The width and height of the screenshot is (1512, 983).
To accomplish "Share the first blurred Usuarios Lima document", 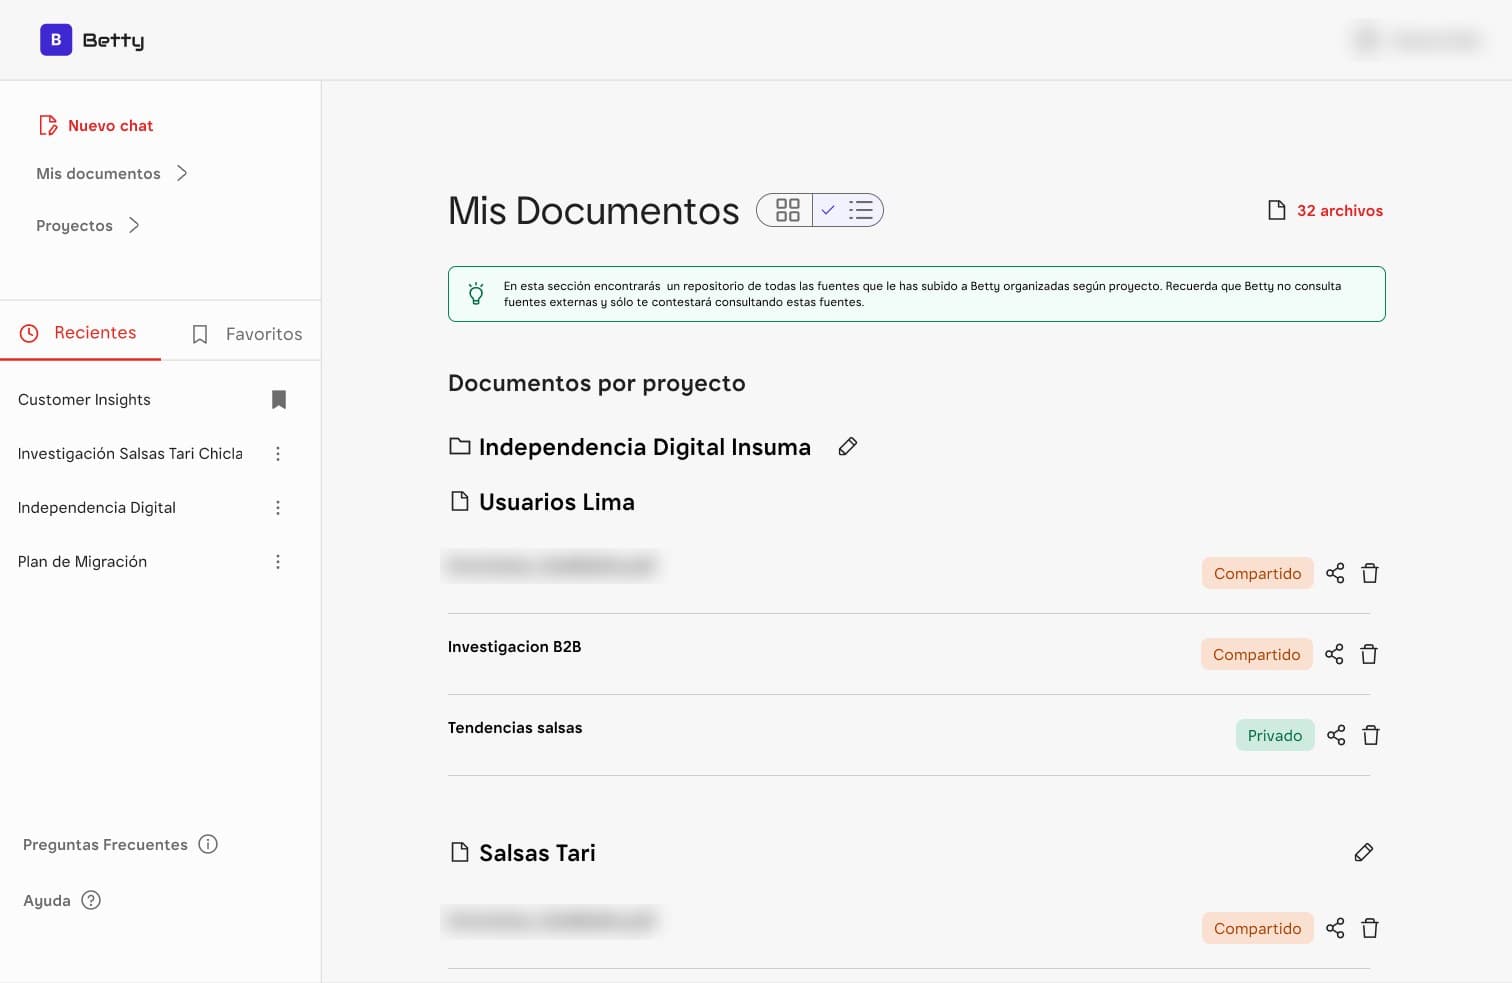I will [x=1335, y=573].
